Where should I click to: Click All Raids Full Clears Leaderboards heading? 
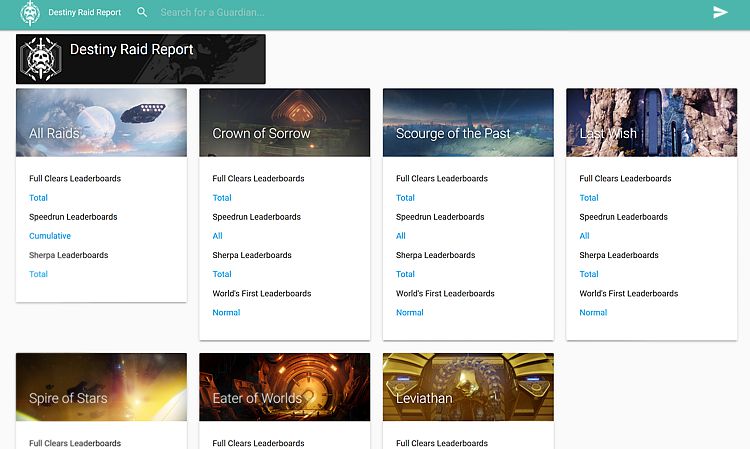[75, 178]
